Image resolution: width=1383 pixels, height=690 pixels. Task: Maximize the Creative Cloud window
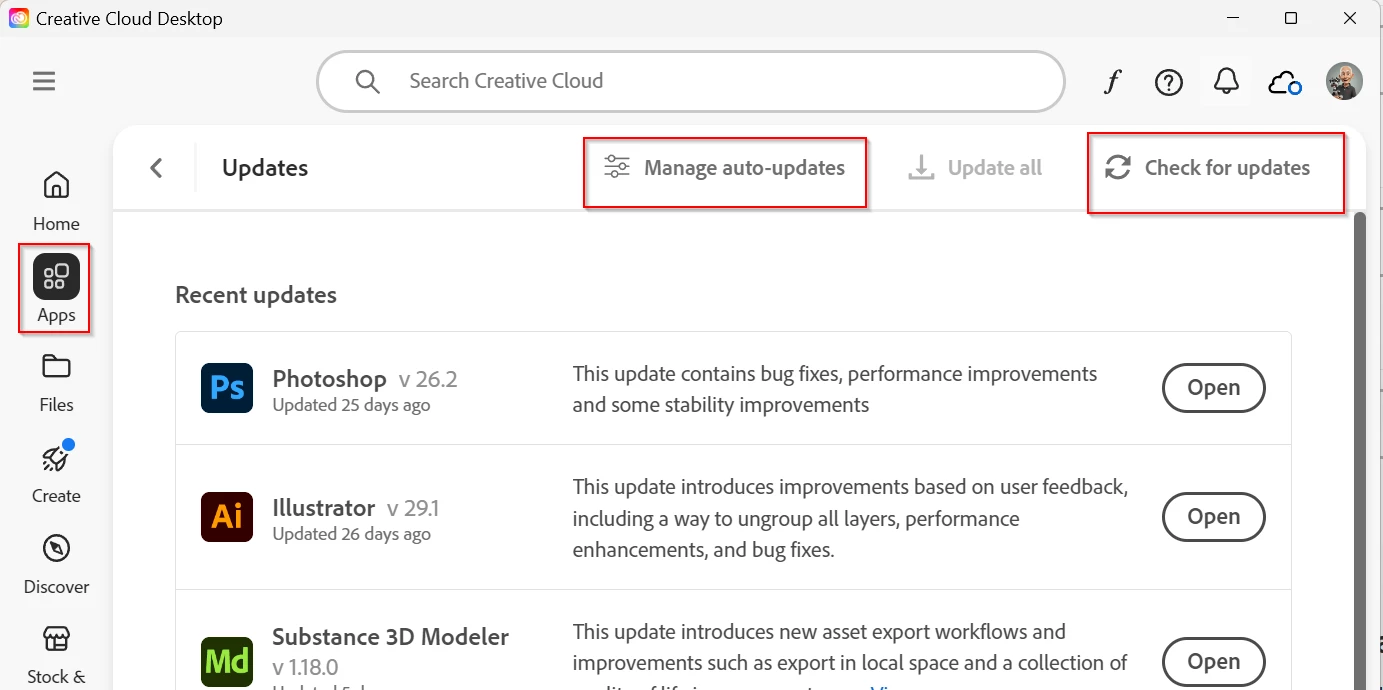(x=1291, y=18)
